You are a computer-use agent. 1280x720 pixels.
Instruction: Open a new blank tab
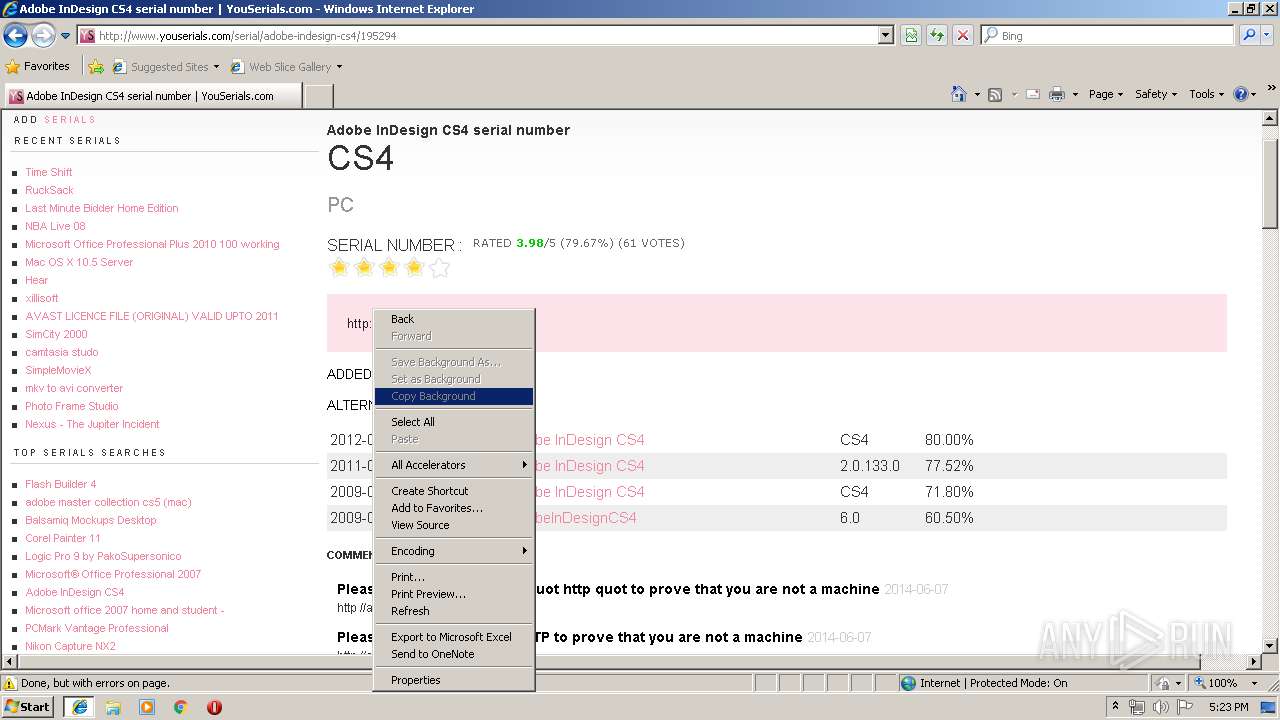tap(318, 96)
